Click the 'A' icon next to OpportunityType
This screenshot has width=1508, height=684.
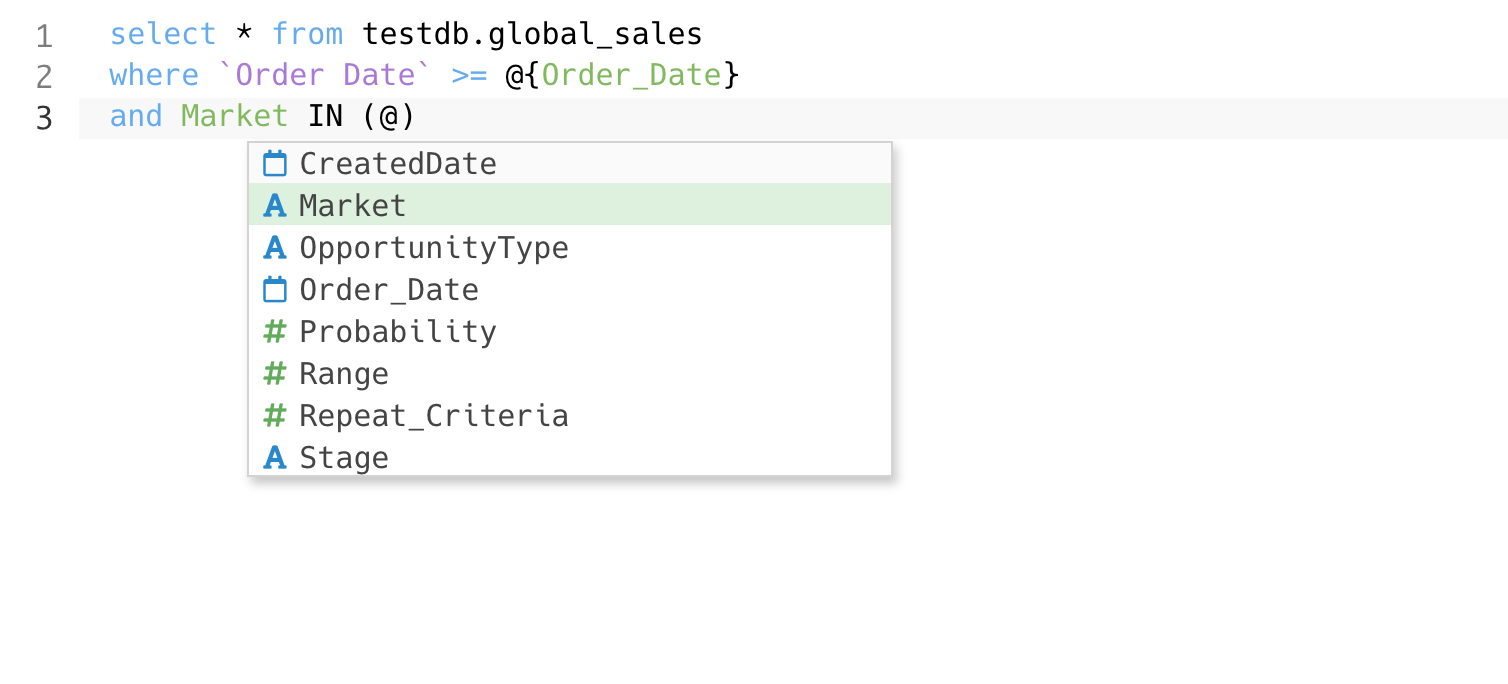coord(274,248)
